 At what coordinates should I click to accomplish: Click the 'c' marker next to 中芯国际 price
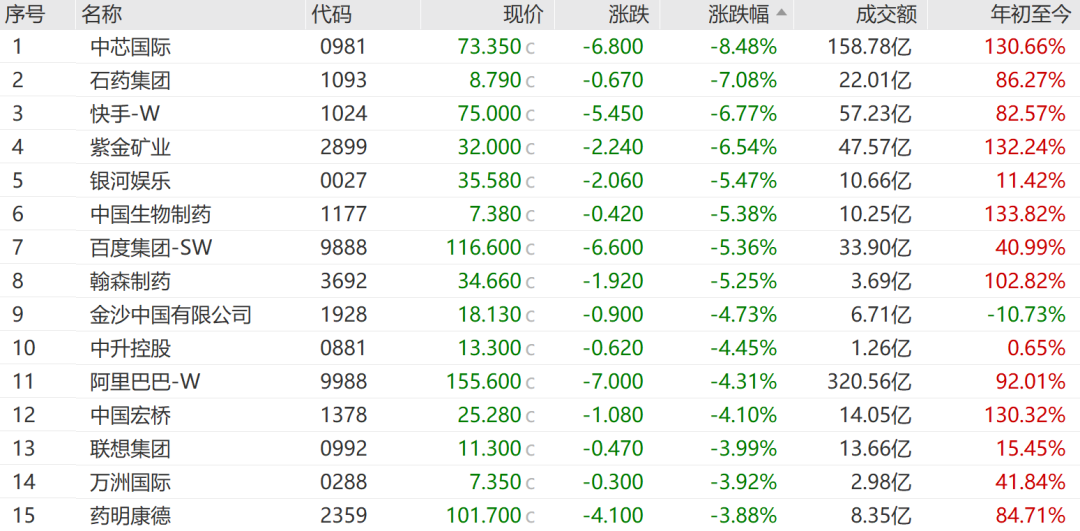click(x=530, y=47)
